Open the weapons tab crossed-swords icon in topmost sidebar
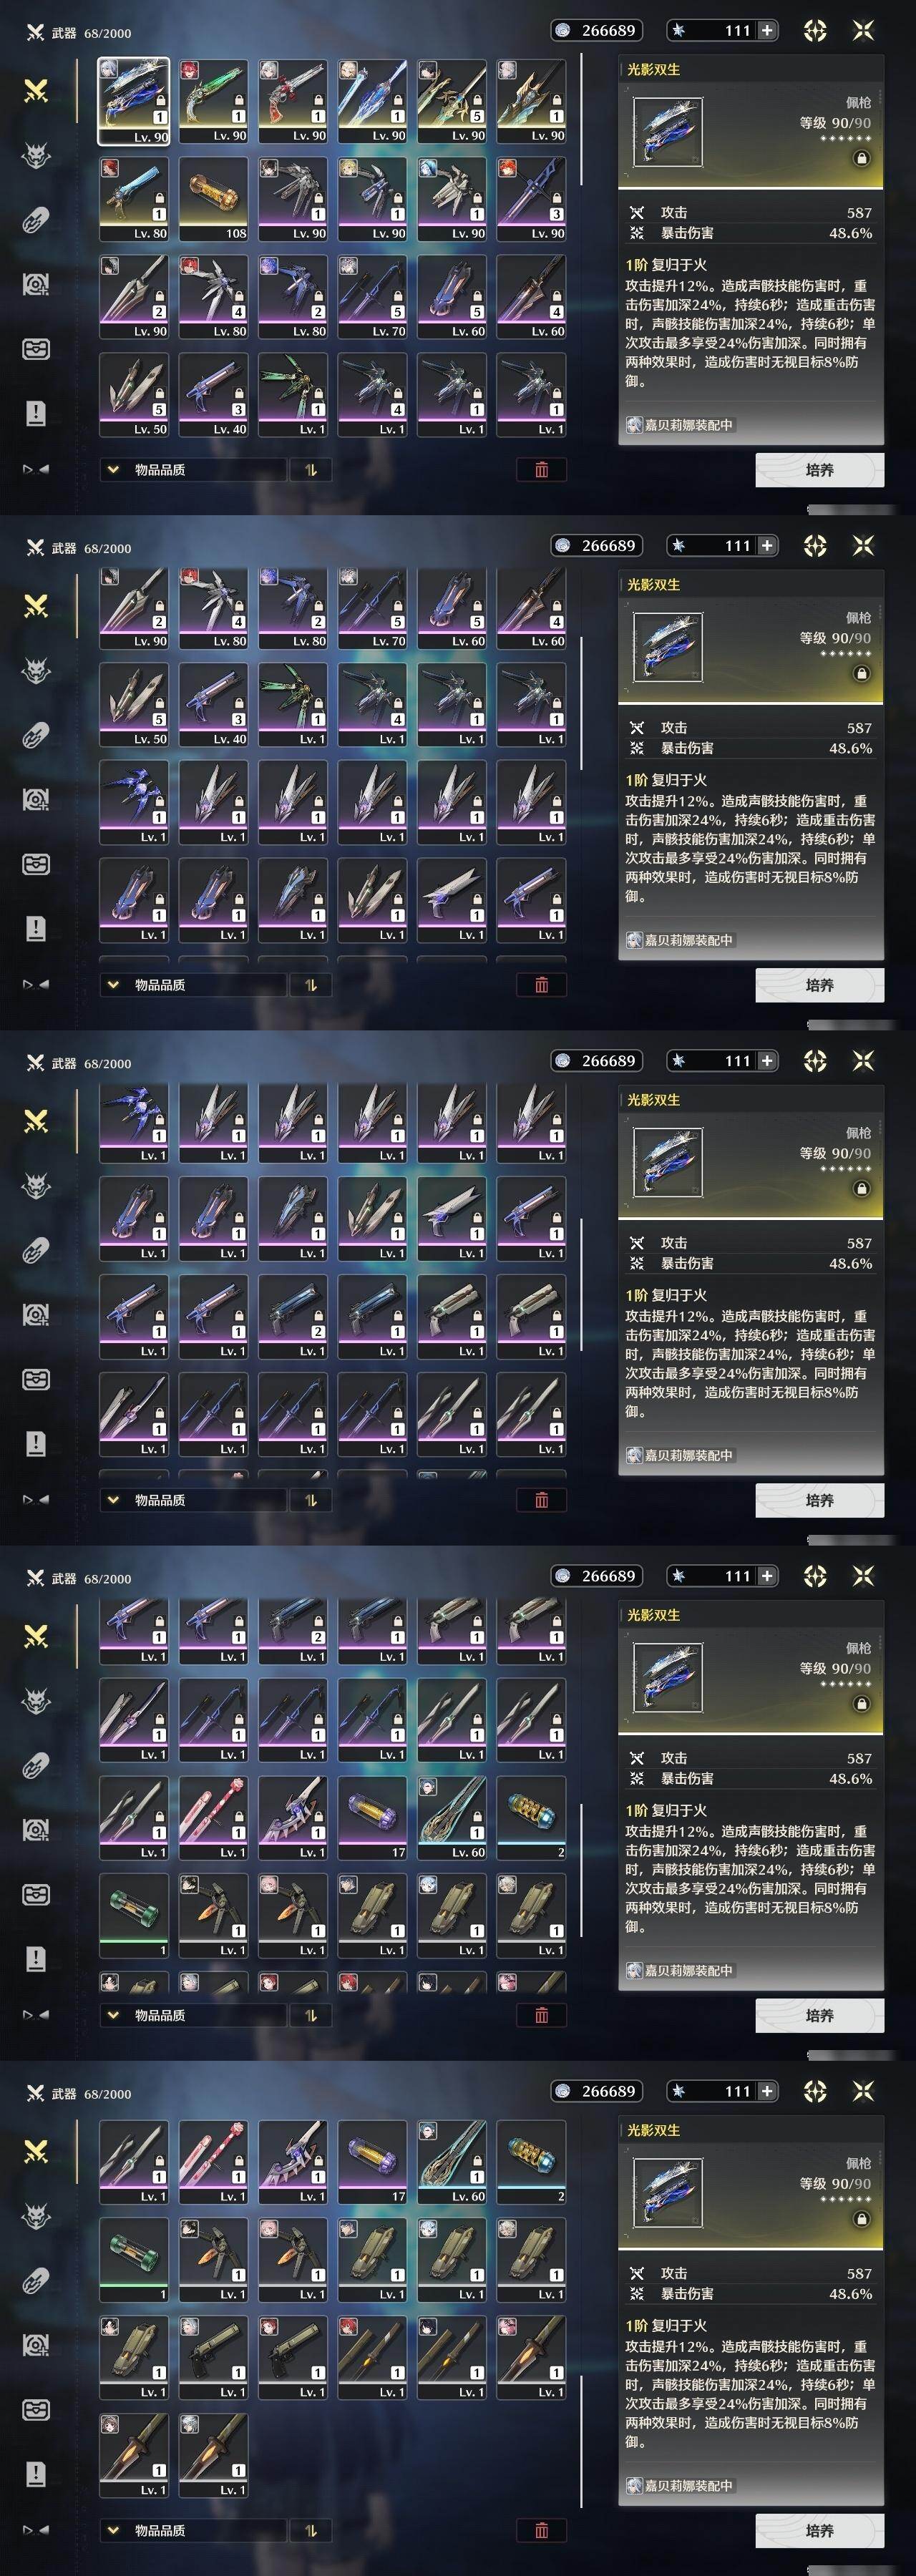The height and width of the screenshot is (2576, 916). tap(36, 91)
